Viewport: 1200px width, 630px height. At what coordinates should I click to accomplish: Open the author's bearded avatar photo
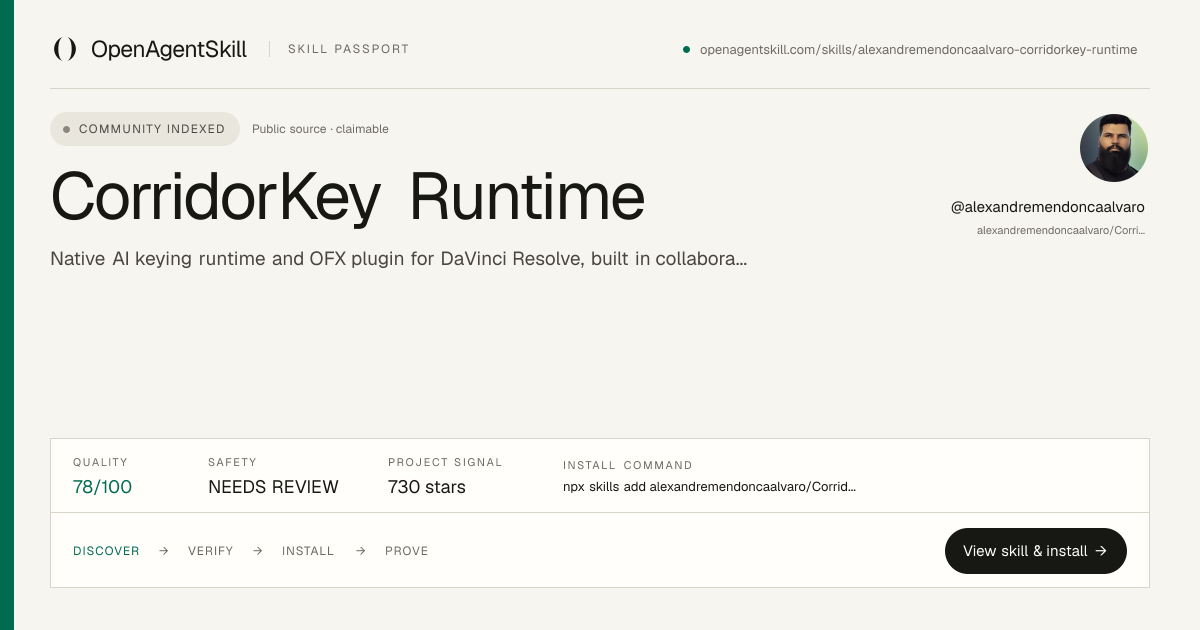[1114, 148]
